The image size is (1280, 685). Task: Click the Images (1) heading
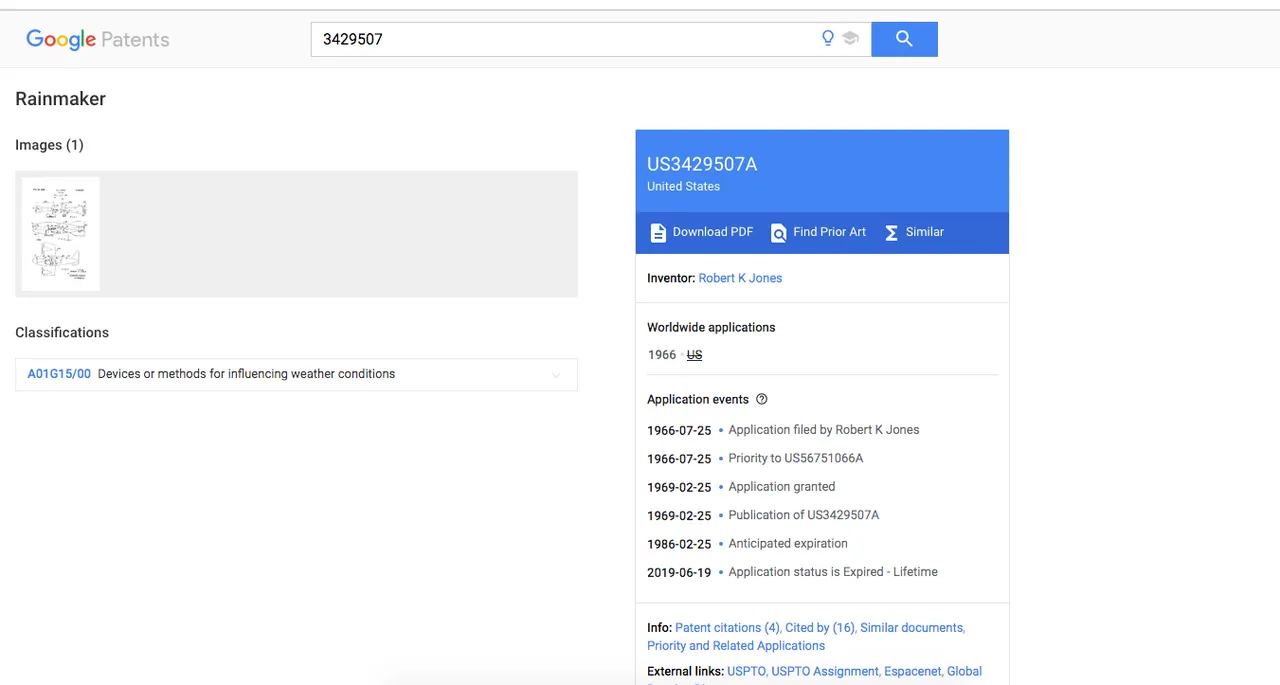49,145
